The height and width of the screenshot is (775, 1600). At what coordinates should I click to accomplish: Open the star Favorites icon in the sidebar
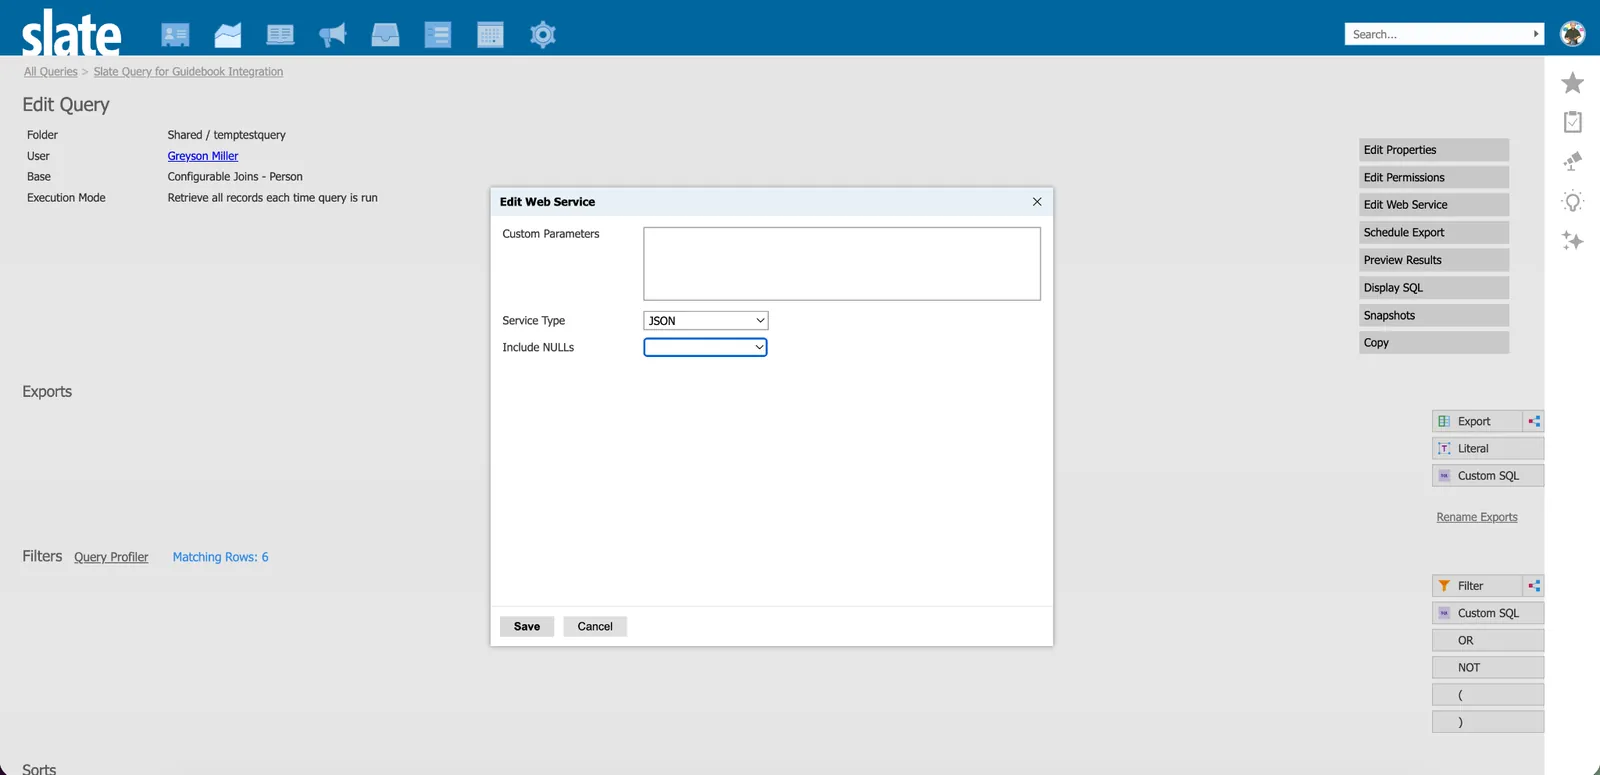coord(1573,83)
